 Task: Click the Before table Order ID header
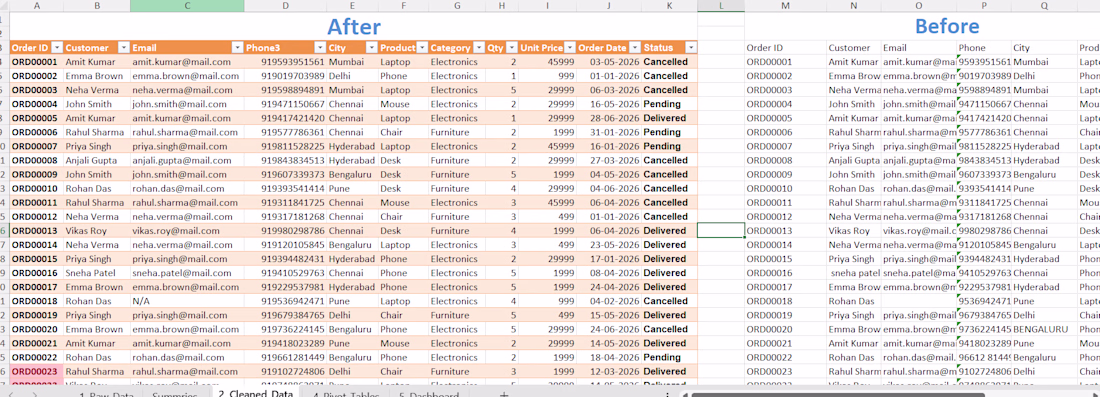pyautogui.click(x=786, y=48)
